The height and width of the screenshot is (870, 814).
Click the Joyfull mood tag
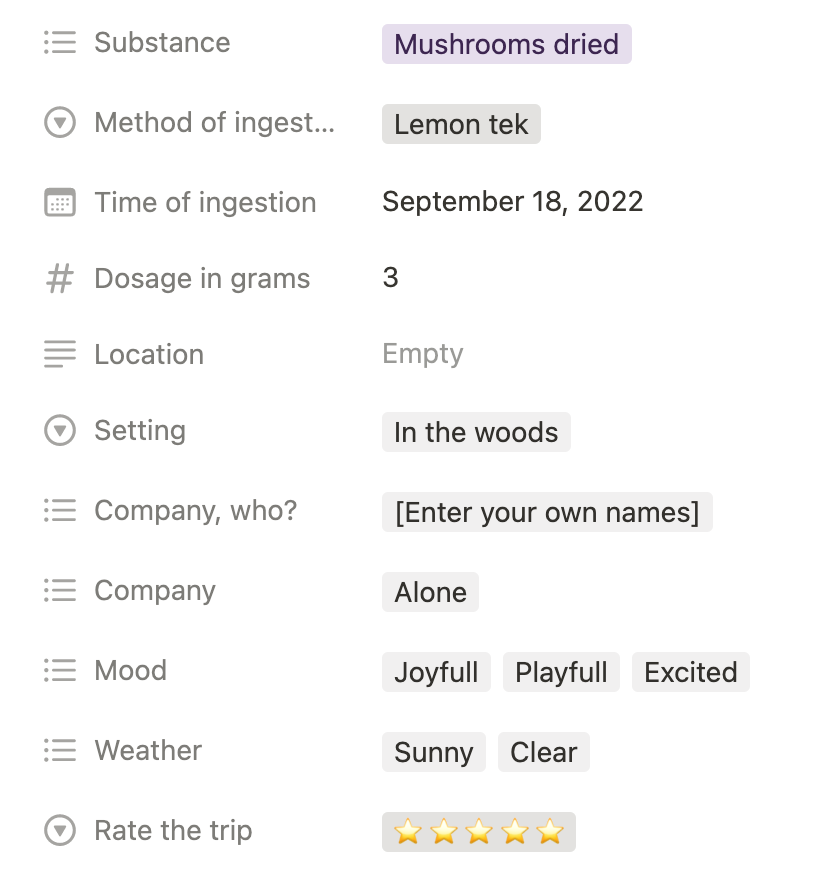click(436, 672)
